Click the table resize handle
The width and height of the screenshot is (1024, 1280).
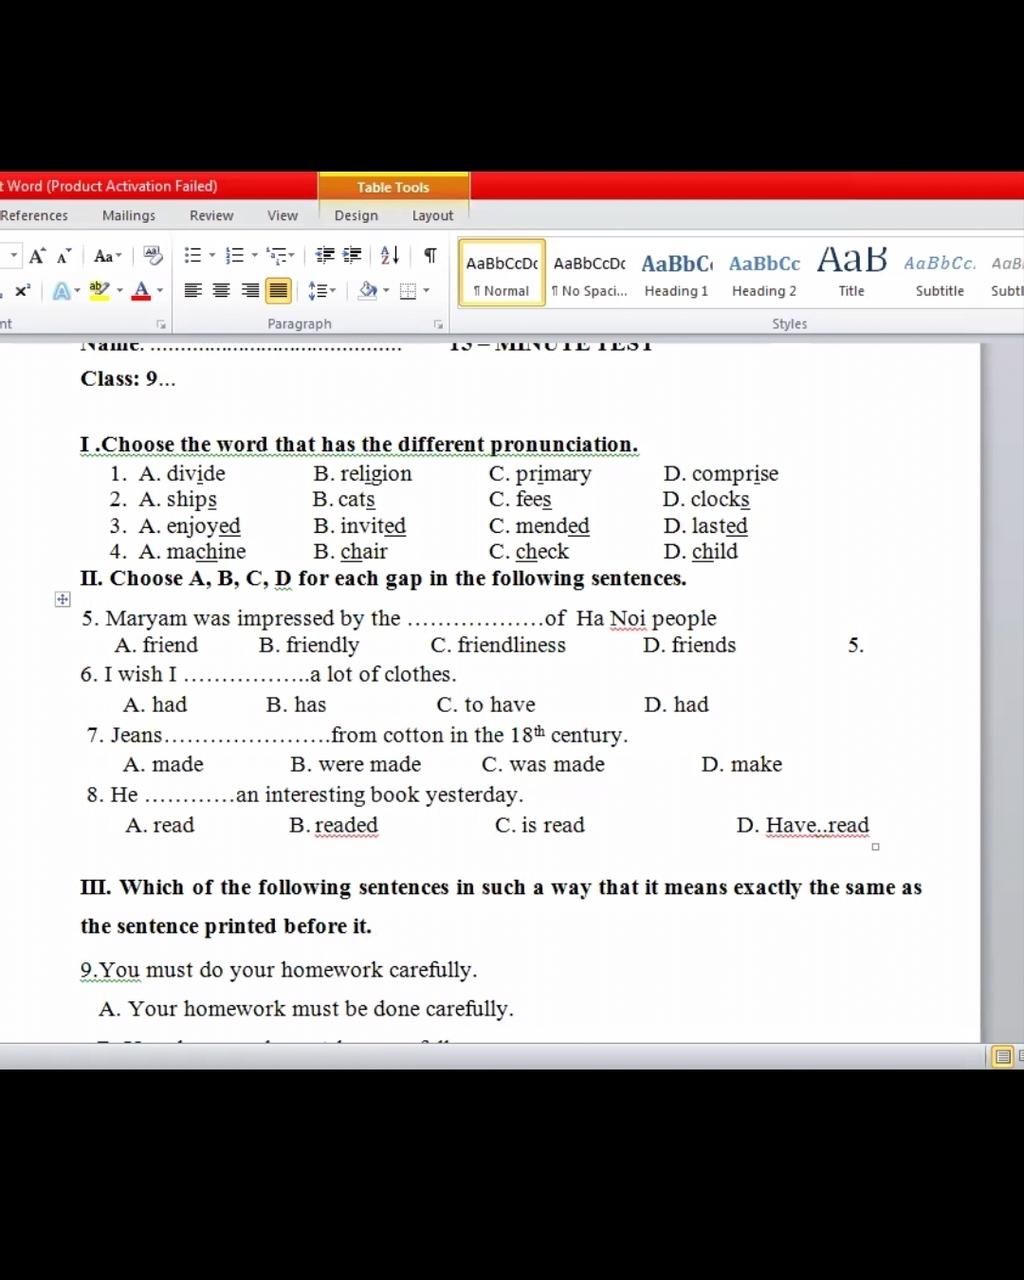(876, 847)
